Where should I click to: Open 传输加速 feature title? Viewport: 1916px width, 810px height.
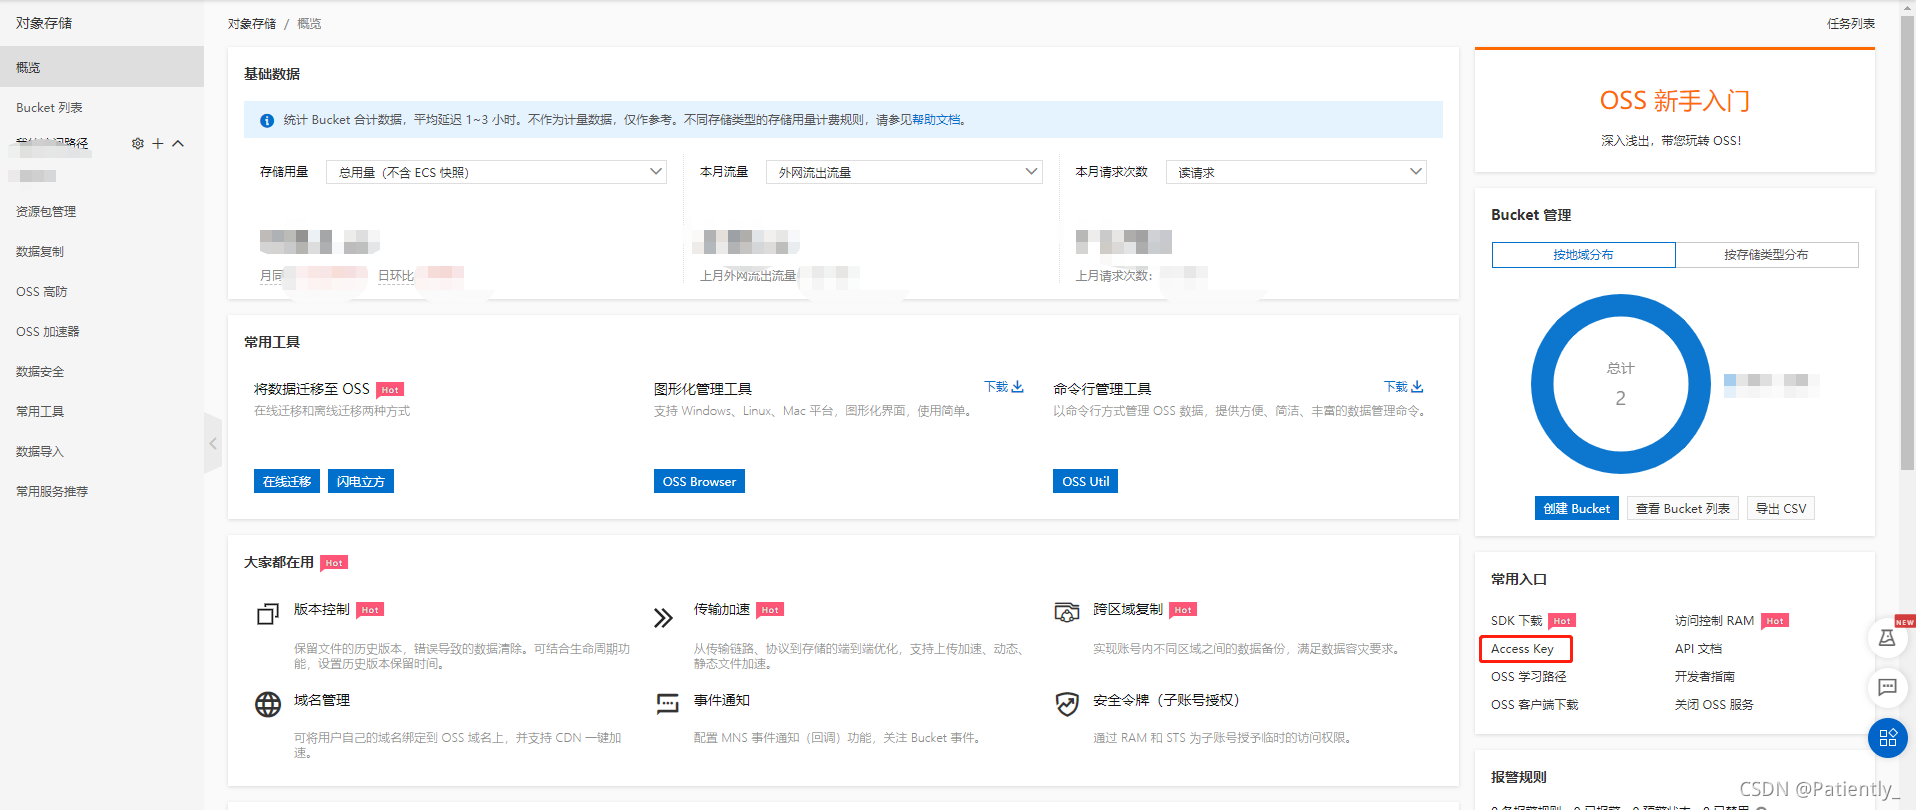722,609
